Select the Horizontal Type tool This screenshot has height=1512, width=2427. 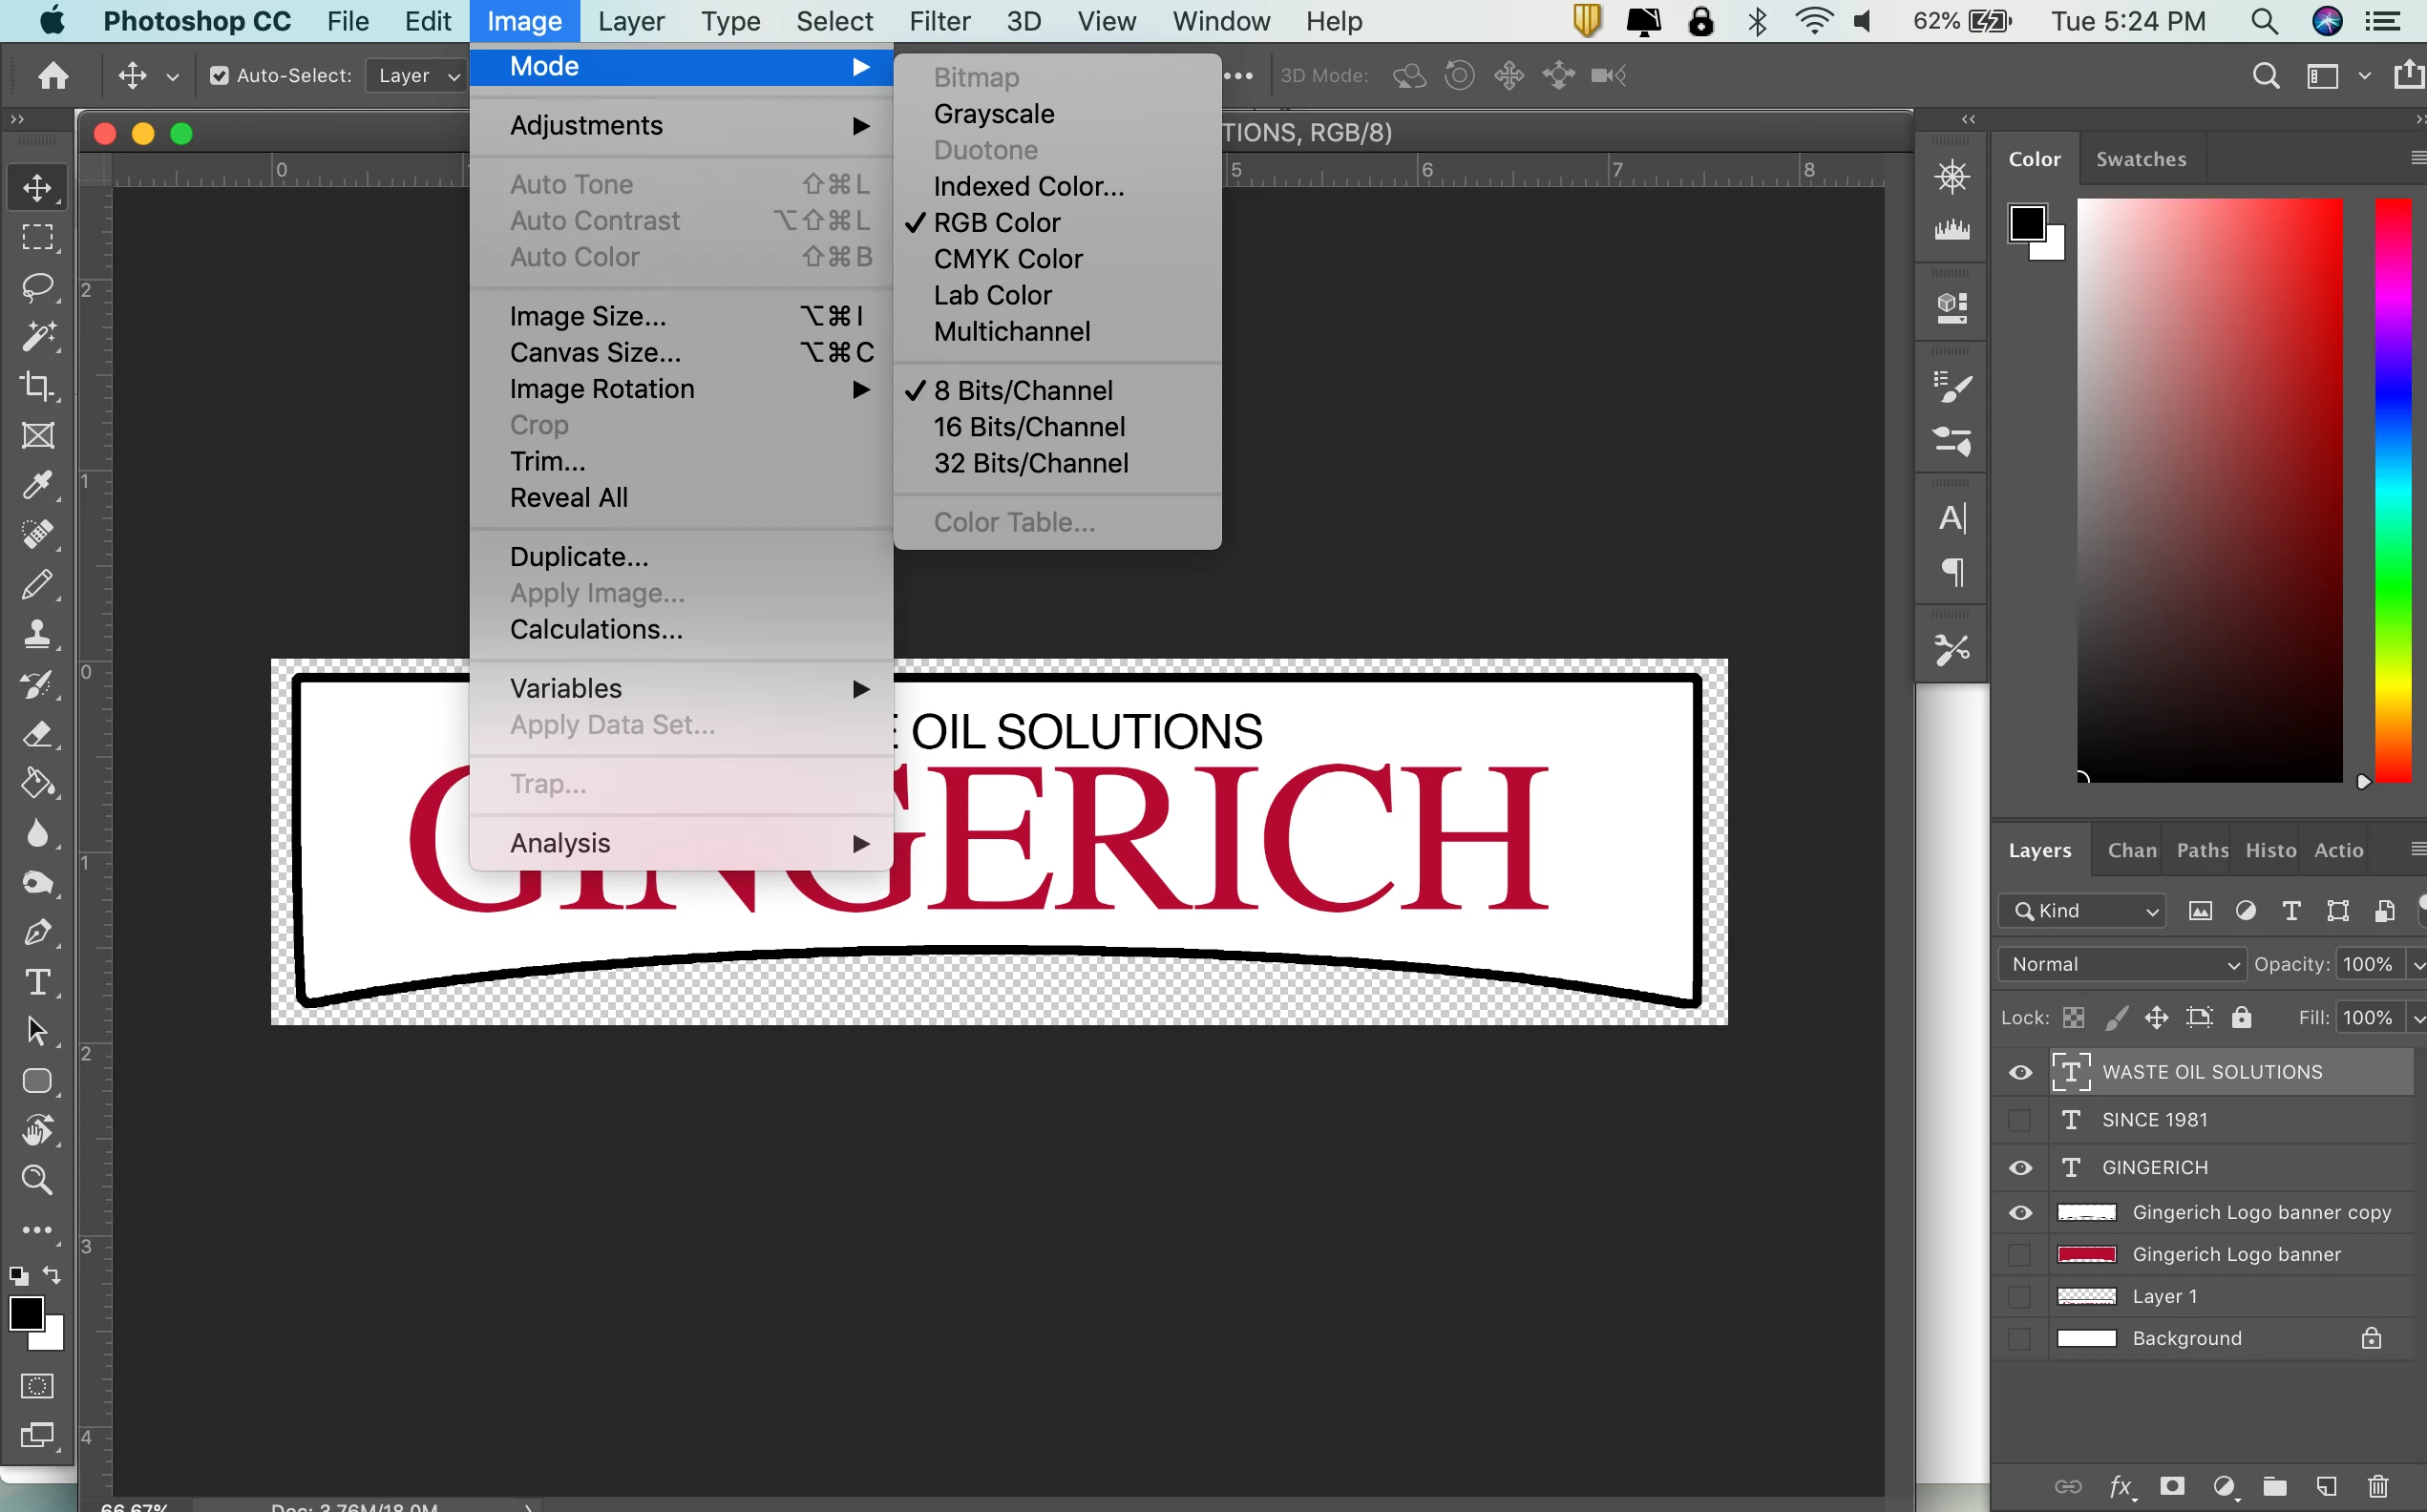click(38, 982)
